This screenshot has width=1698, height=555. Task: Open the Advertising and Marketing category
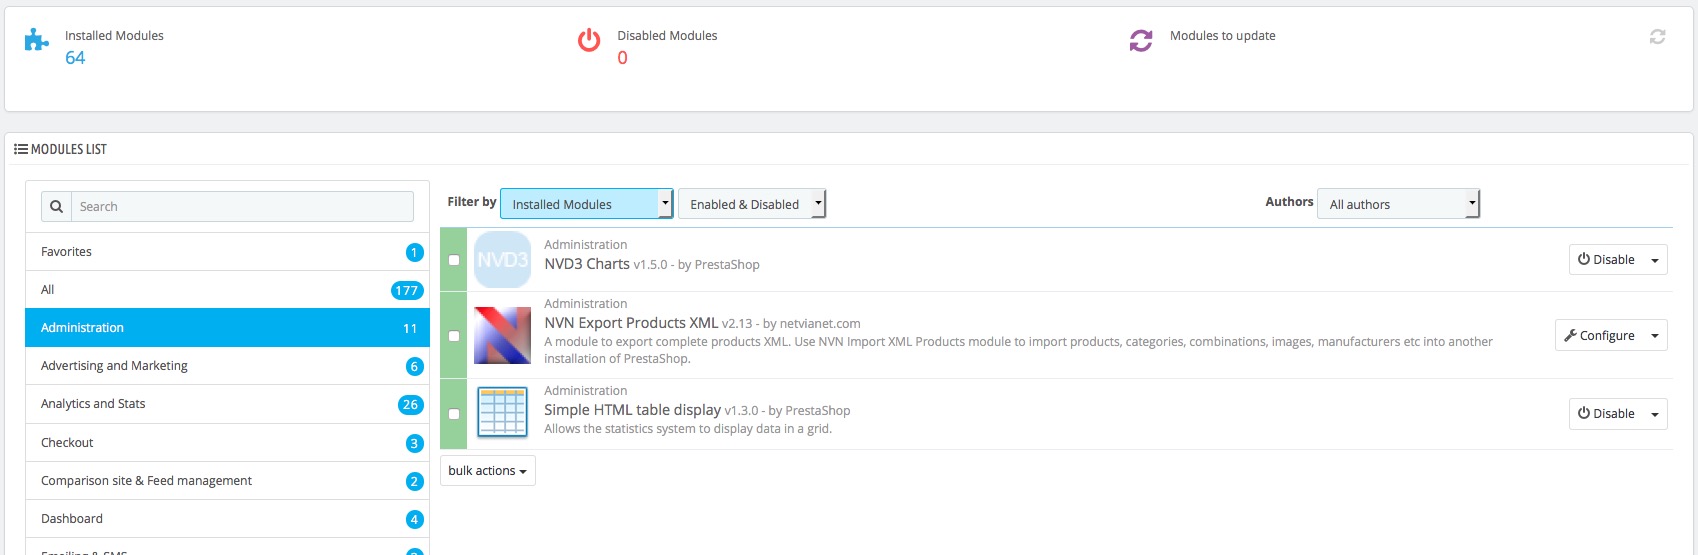pyautogui.click(x=227, y=366)
